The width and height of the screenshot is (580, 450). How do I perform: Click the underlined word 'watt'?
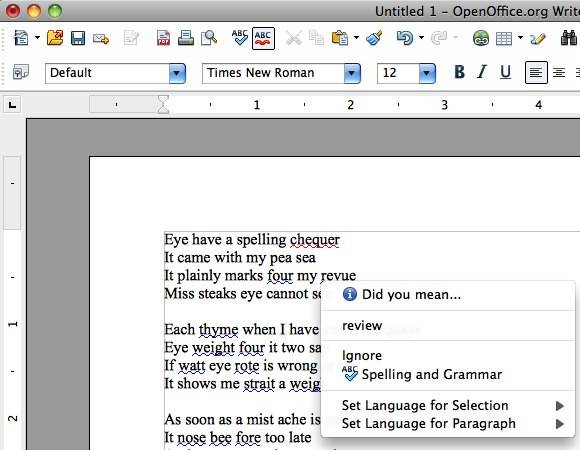pos(192,366)
